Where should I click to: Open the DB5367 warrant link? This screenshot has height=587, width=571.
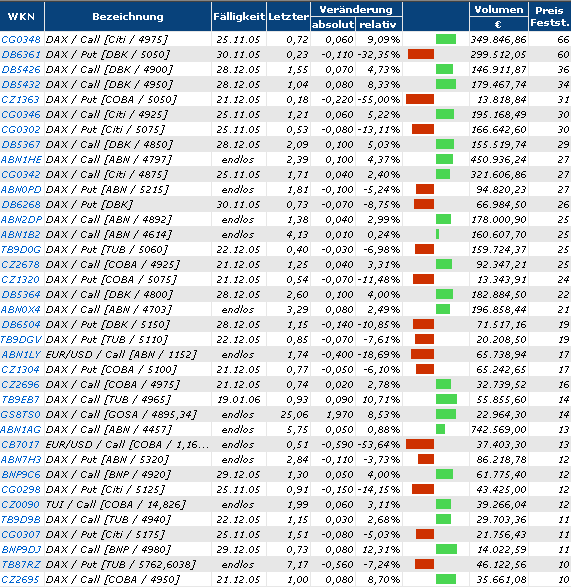point(21,145)
